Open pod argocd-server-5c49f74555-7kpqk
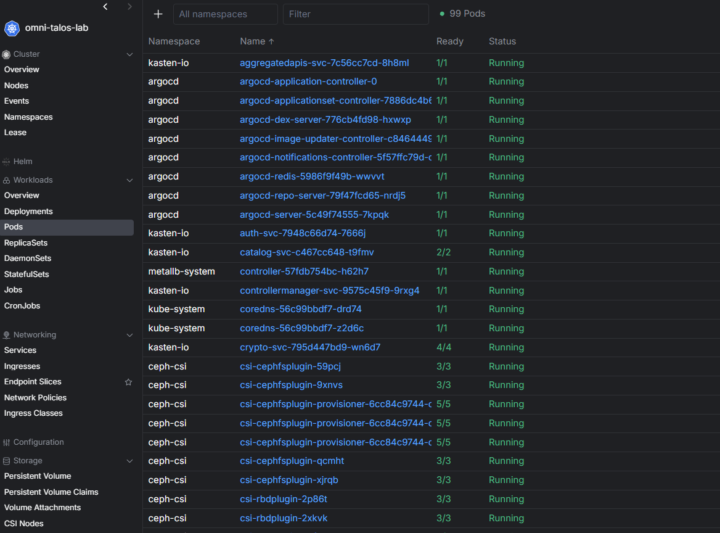 pyautogui.click(x=314, y=215)
